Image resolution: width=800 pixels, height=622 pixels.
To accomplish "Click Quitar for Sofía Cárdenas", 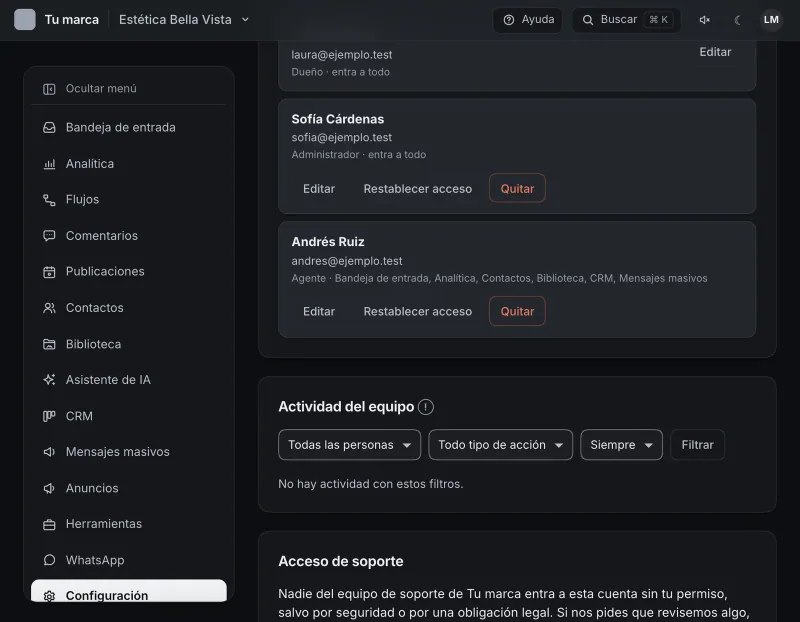I will pyautogui.click(x=517, y=188).
